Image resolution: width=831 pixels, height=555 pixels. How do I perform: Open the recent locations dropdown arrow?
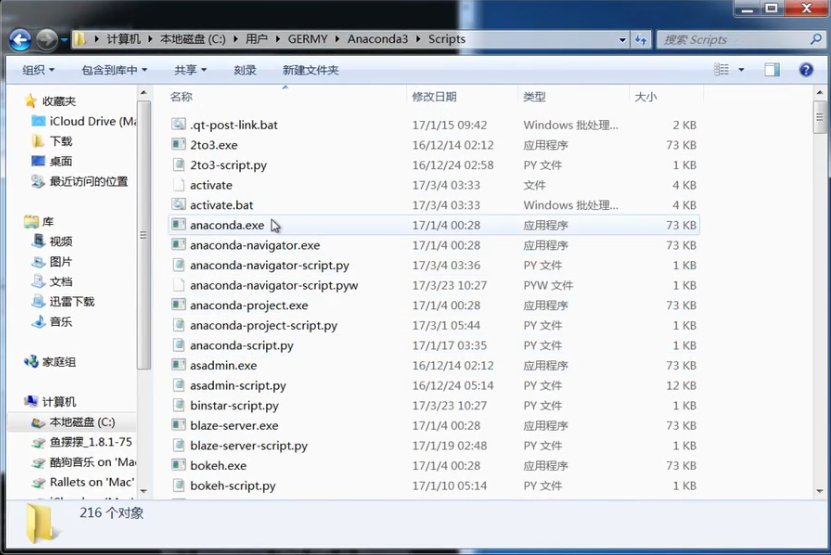pyautogui.click(x=64, y=40)
